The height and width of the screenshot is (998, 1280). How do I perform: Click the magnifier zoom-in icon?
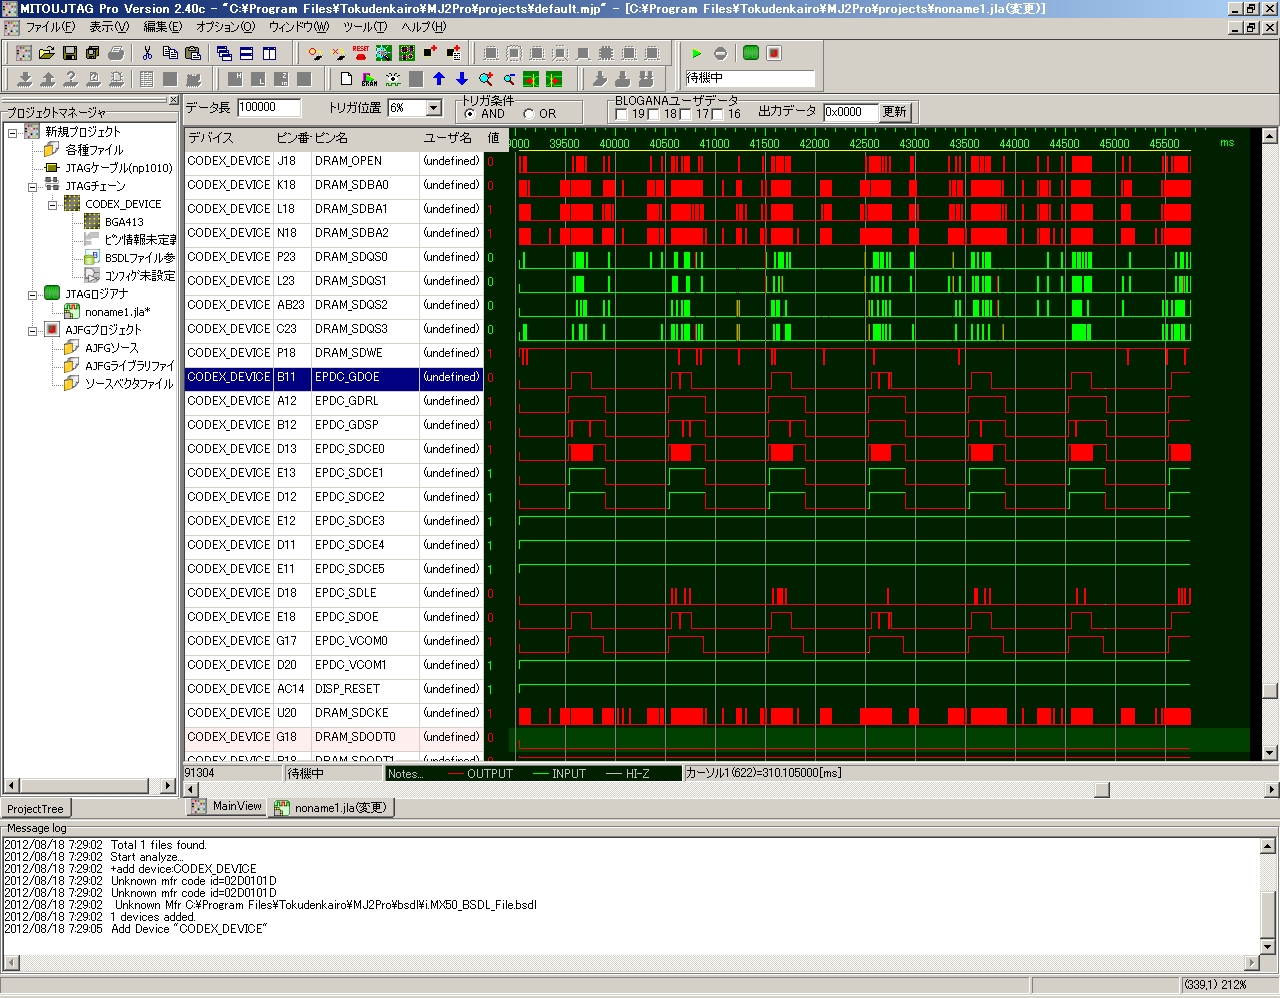coord(486,79)
